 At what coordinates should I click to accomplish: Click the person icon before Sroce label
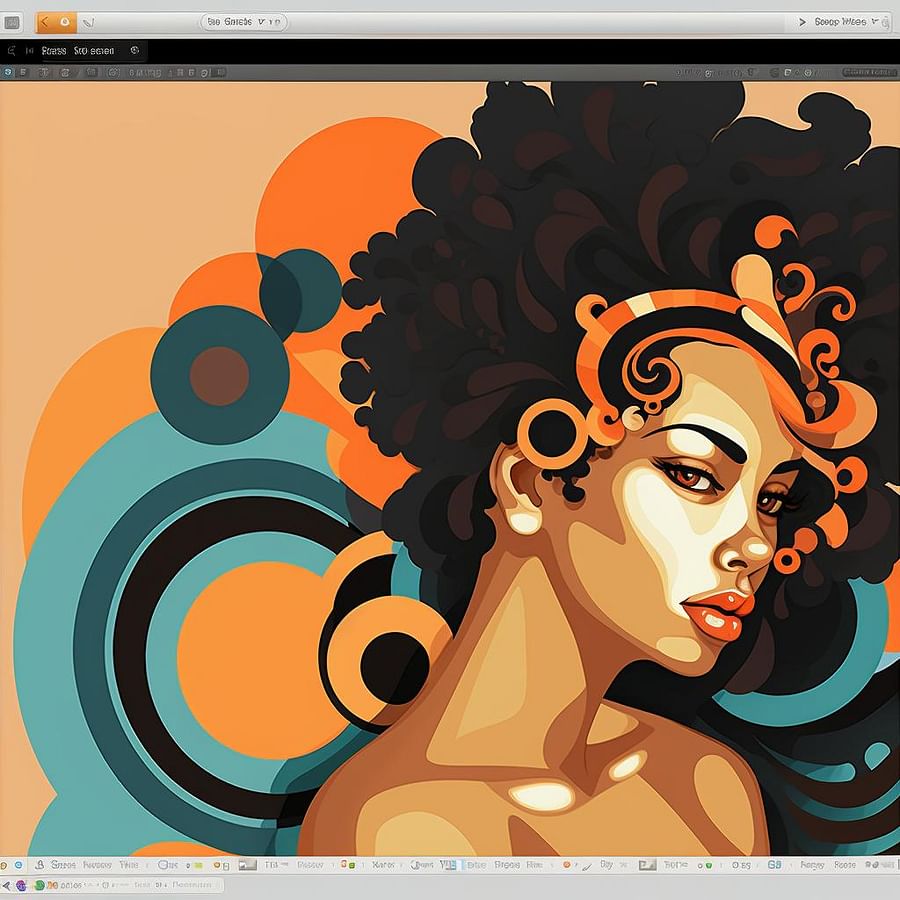click(39, 864)
